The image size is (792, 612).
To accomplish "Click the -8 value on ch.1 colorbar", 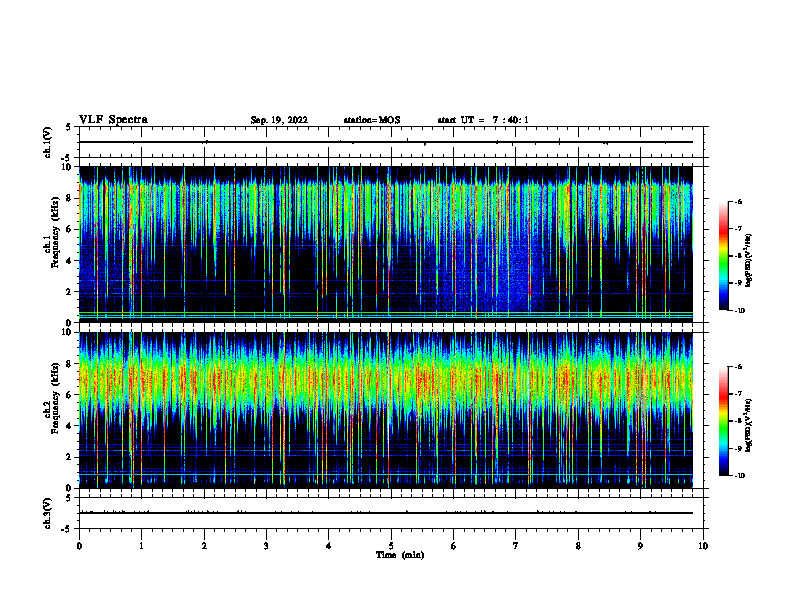I will (738, 256).
